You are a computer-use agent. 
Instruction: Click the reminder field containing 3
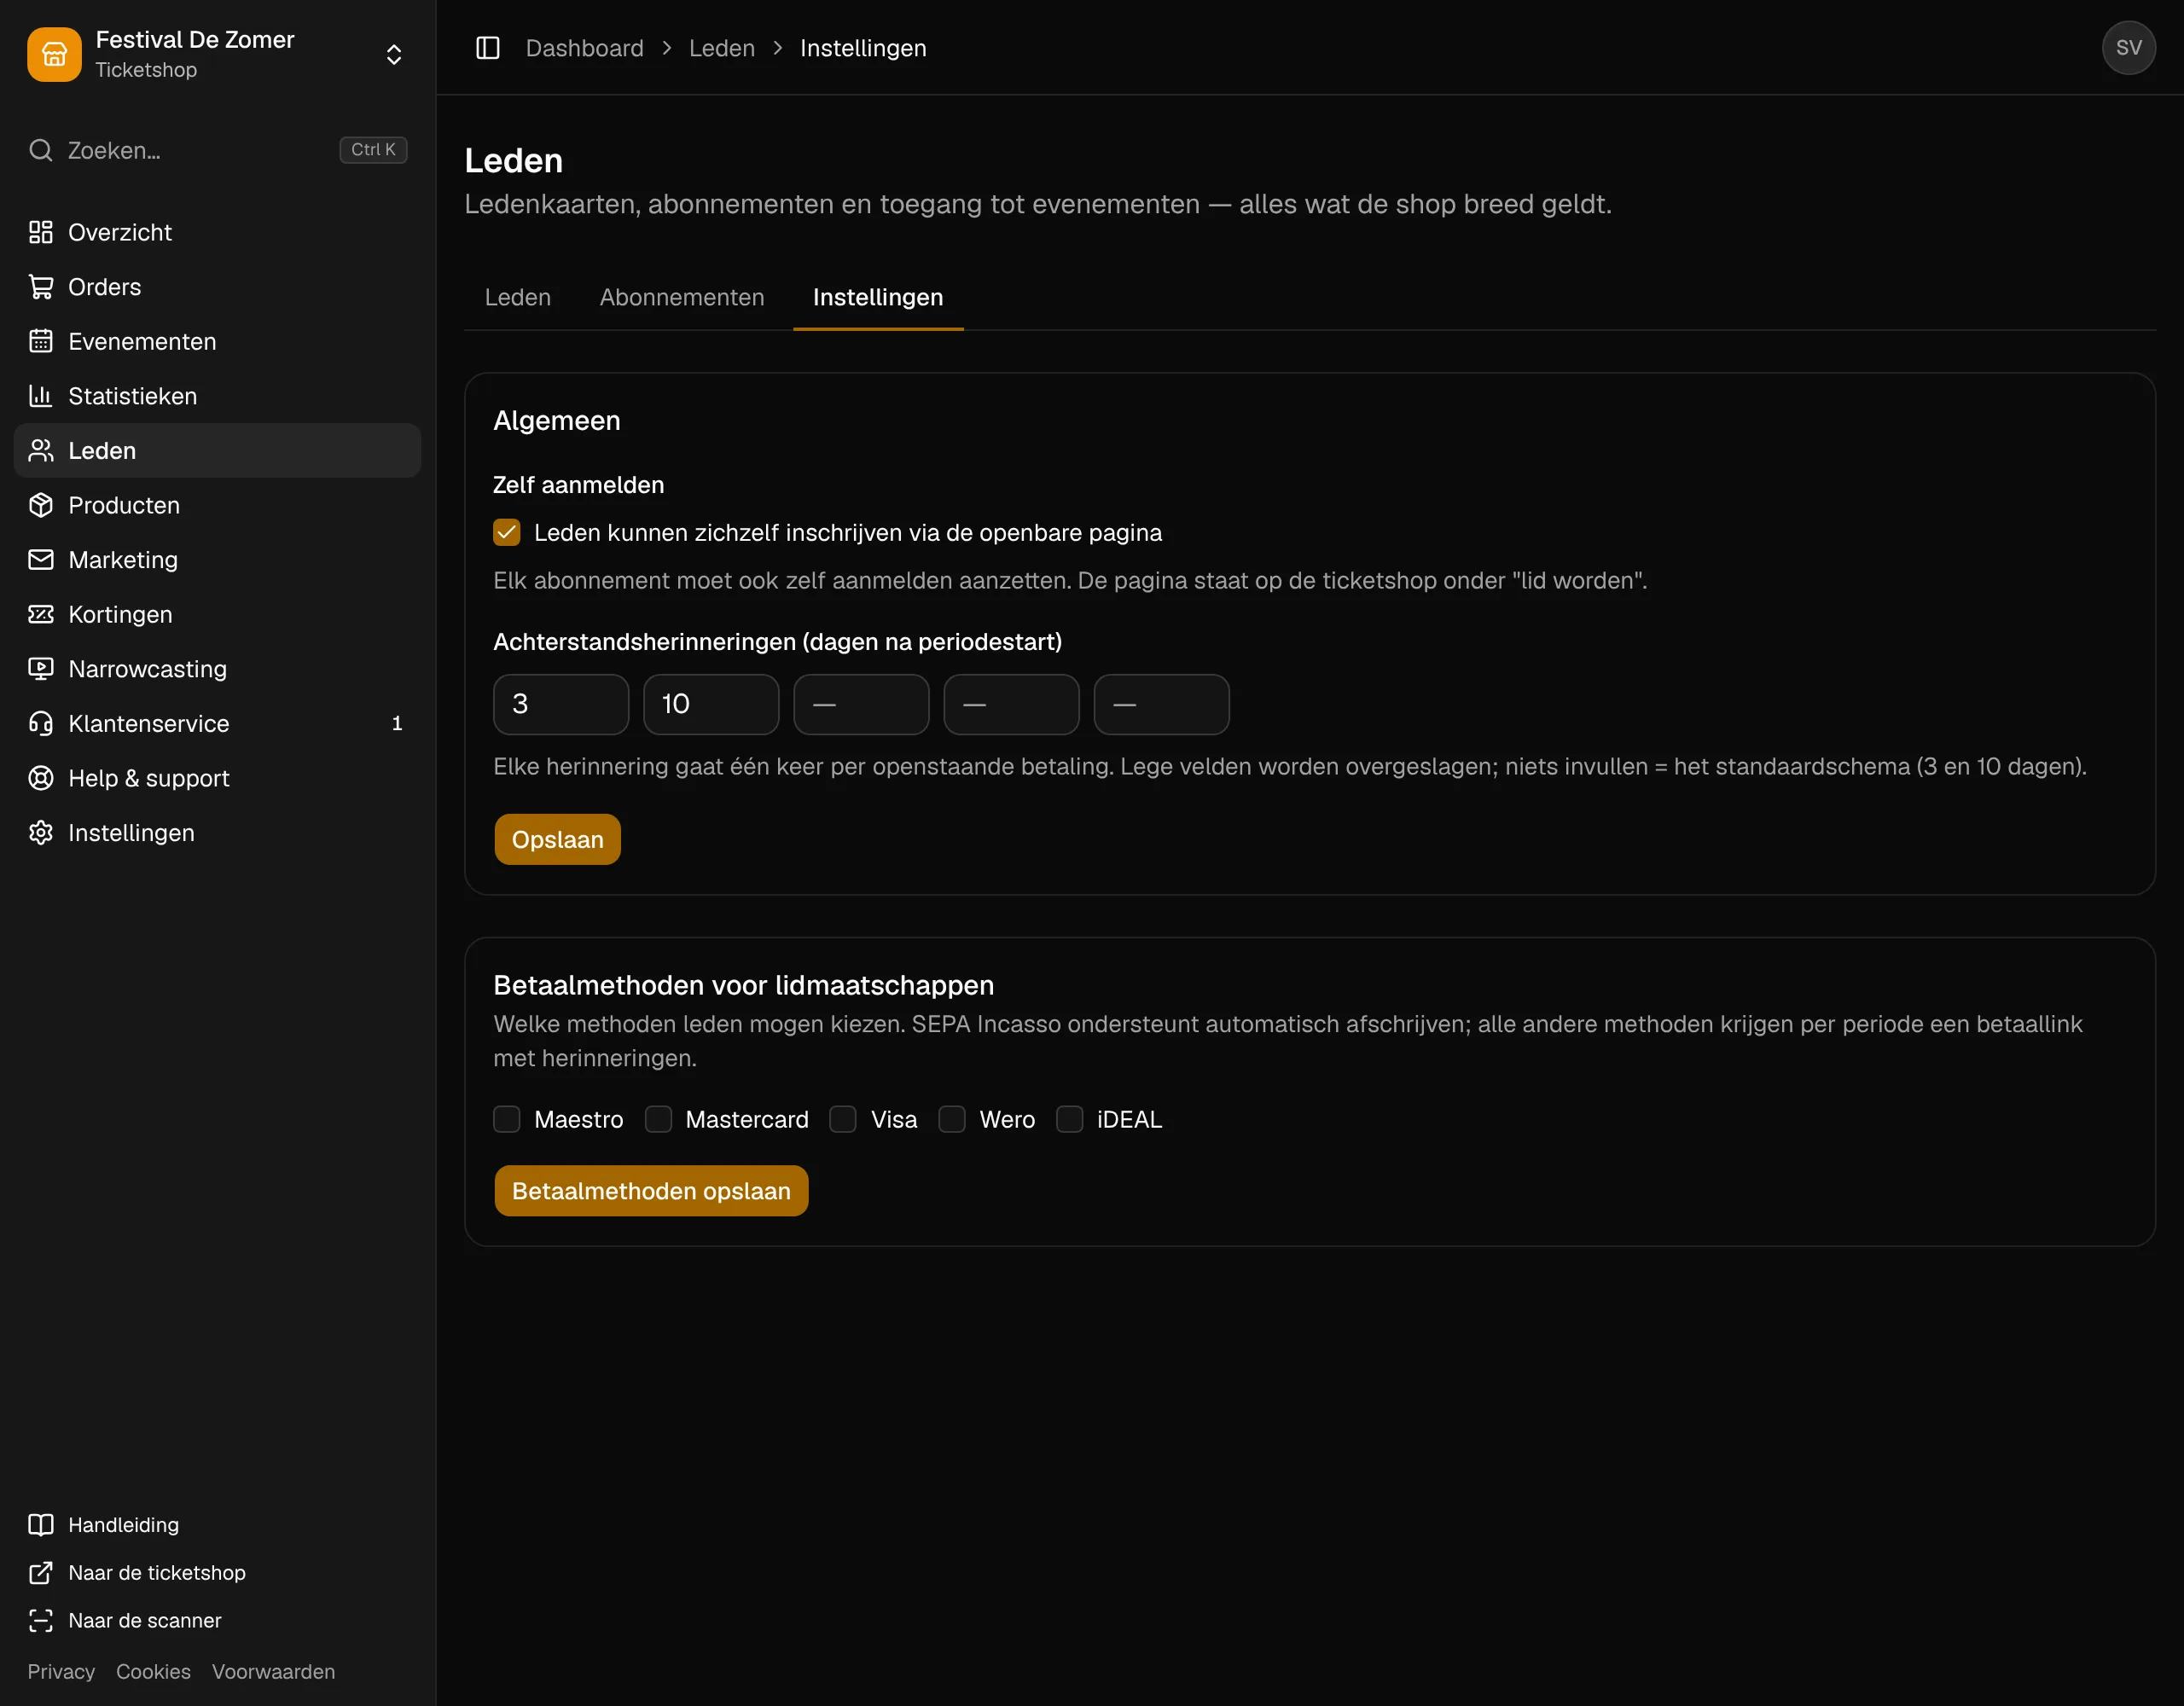(x=561, y=704)
